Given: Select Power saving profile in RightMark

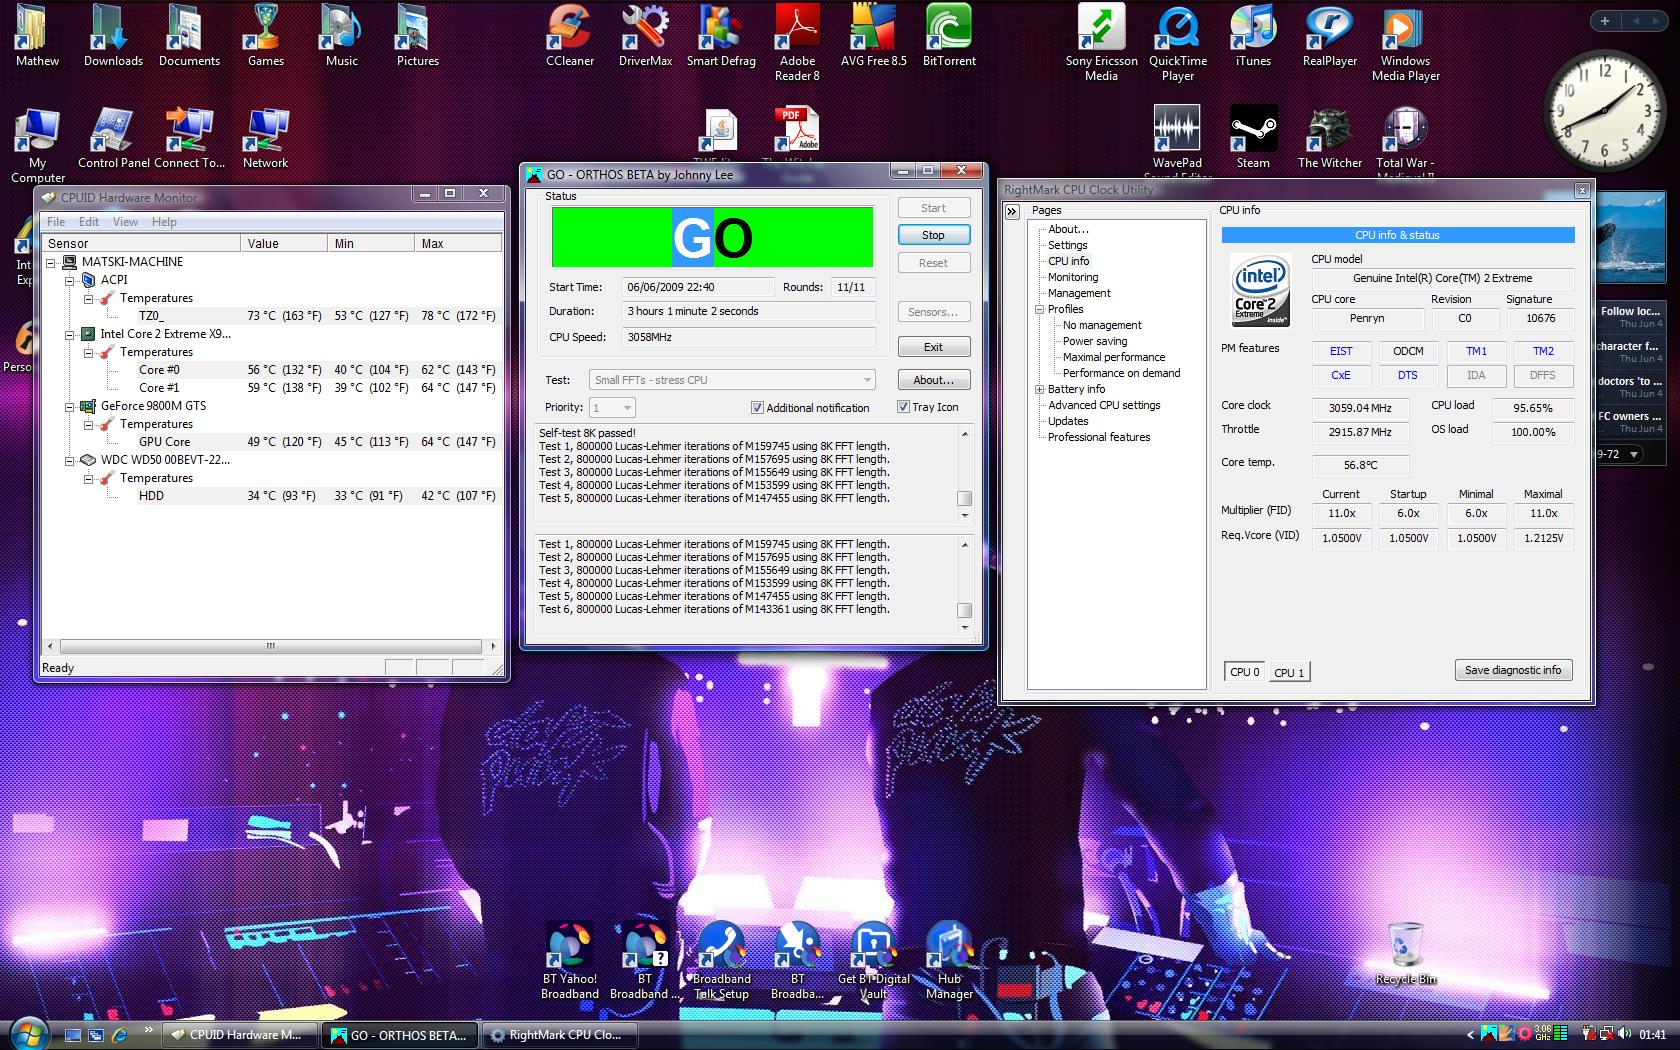Looking at the screenshot, I should pos(1095,341).
